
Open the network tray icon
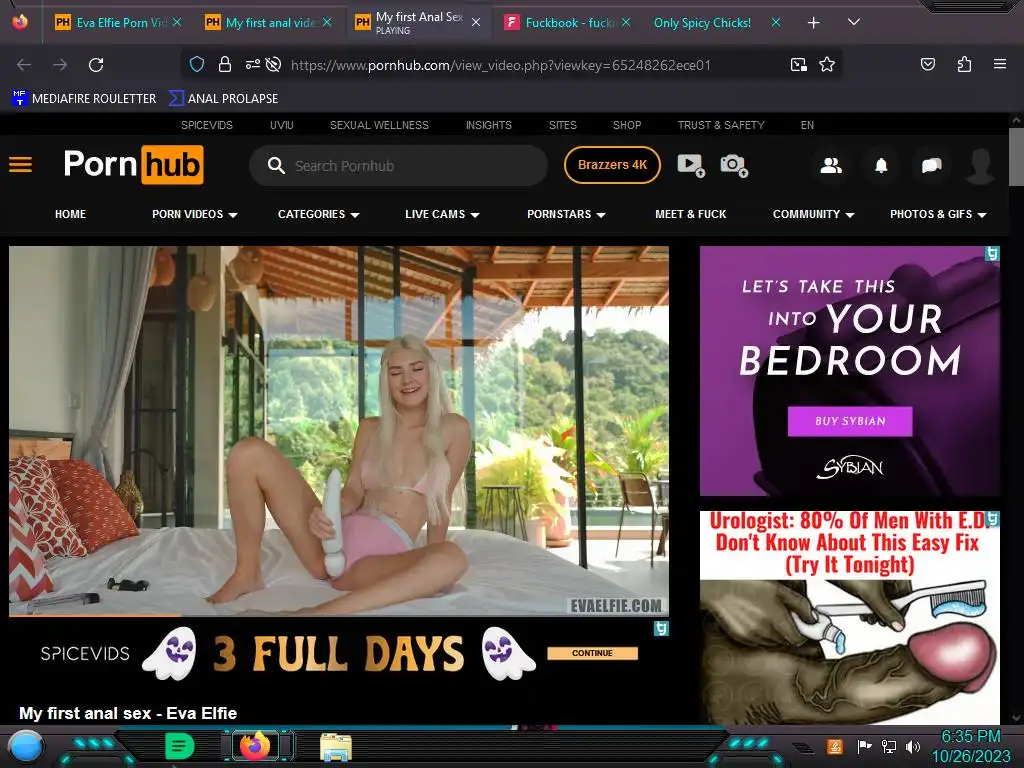coord(888,746)
